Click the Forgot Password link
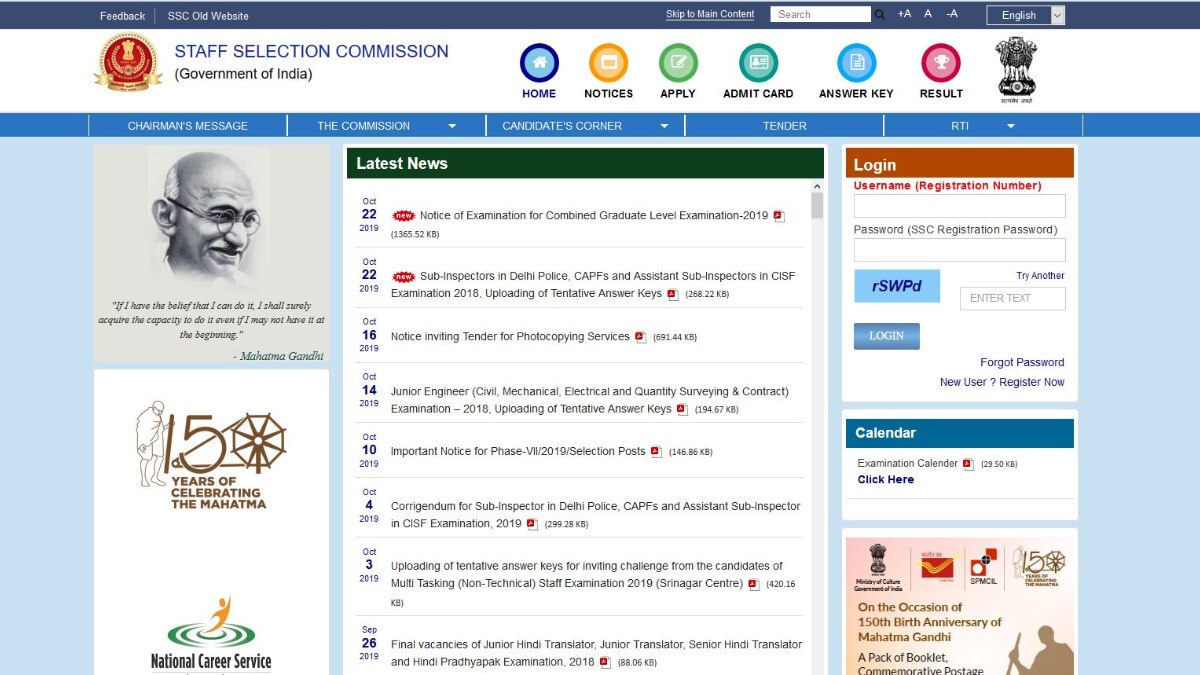 pos(1022,362)
